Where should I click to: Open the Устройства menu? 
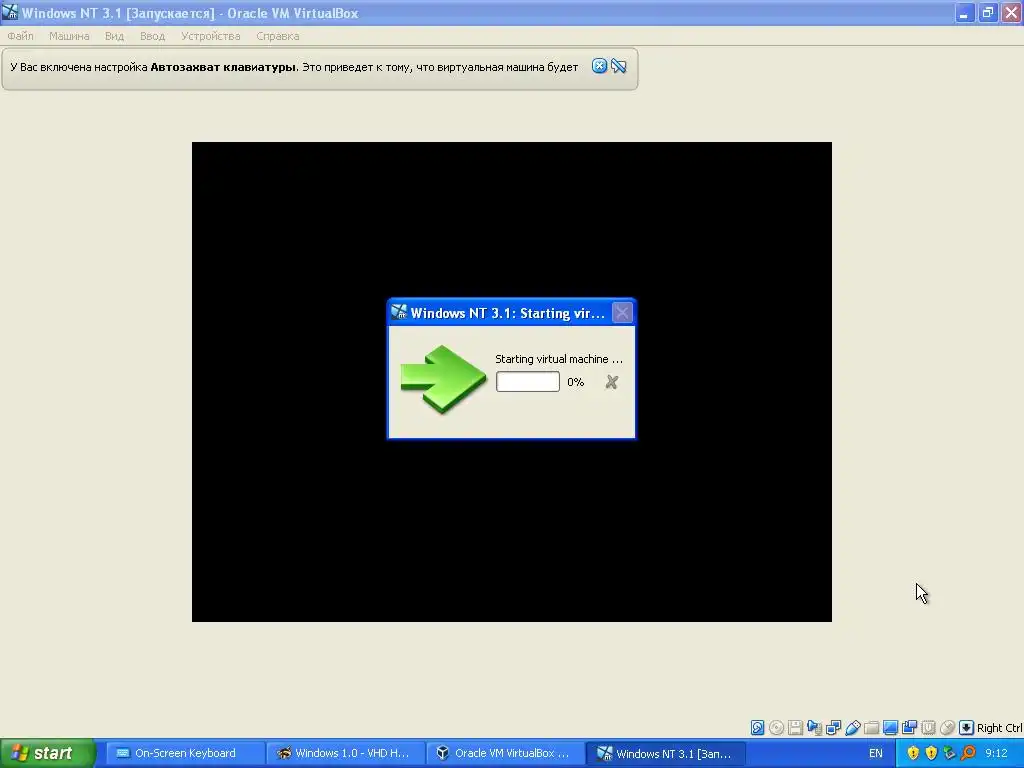click(210, 36)
